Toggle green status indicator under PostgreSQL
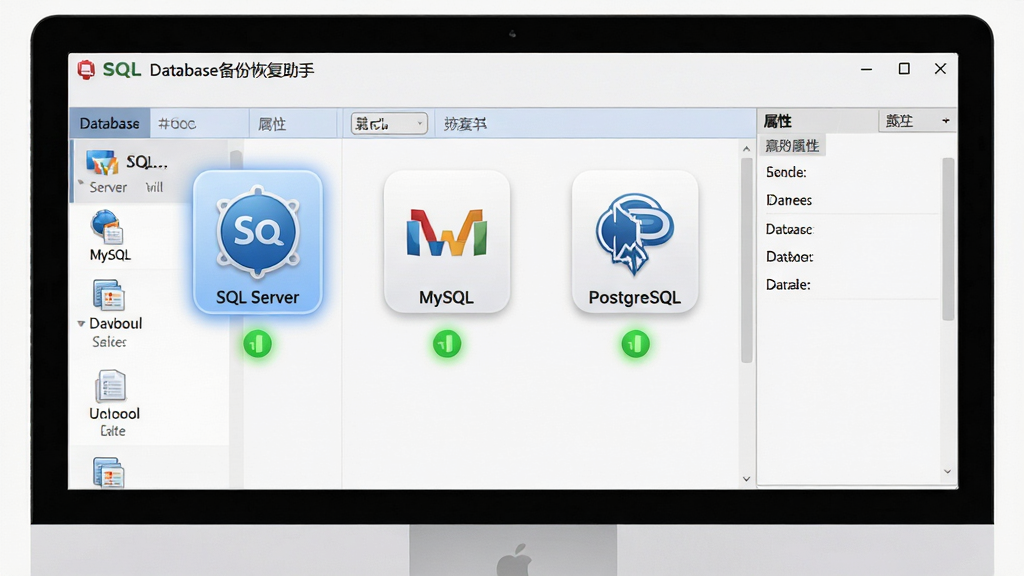This screenshot has height=576, width=1024. 635,344
